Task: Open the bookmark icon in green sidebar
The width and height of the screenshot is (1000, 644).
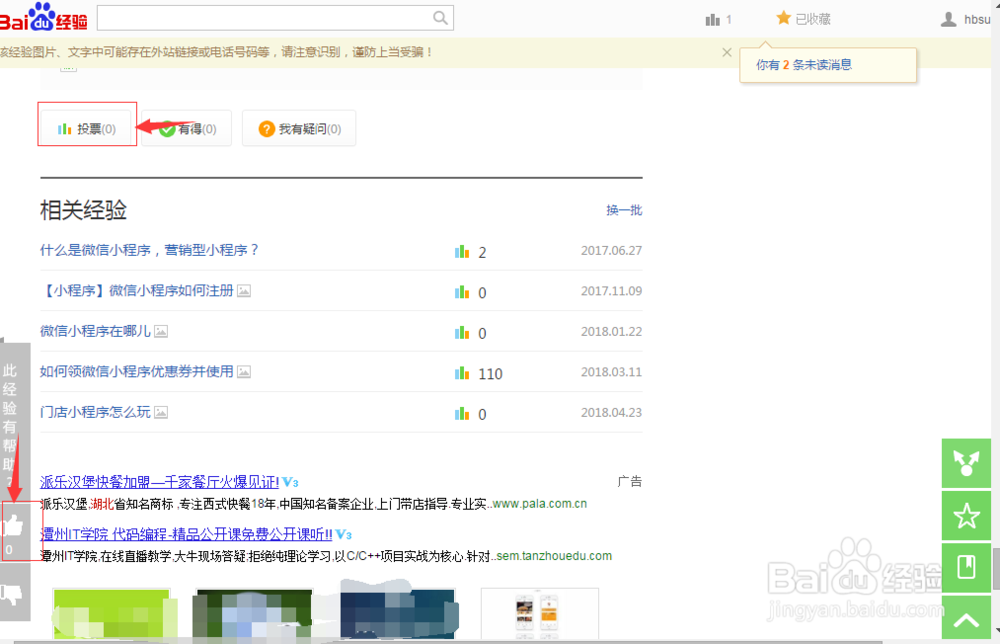Action: 965,567
